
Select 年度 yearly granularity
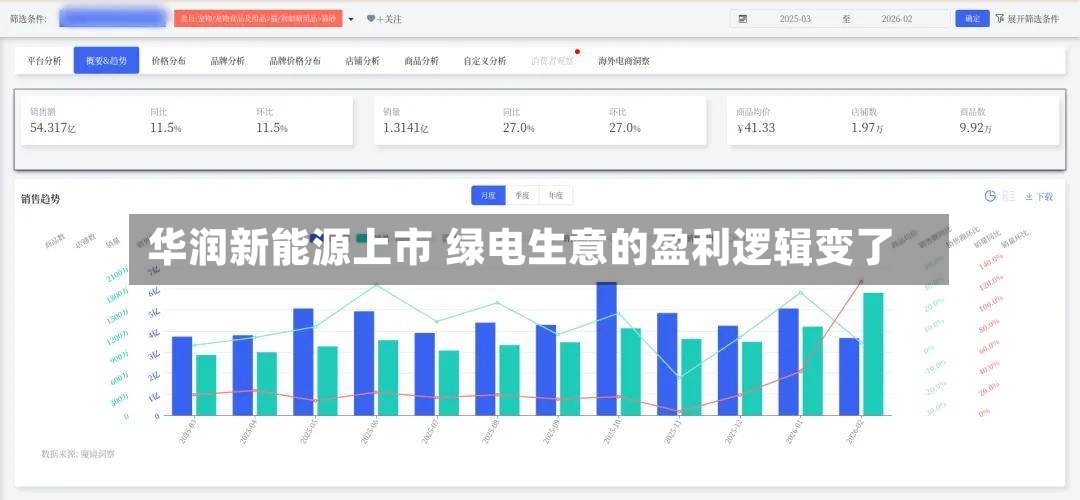(x=556, y=196)
